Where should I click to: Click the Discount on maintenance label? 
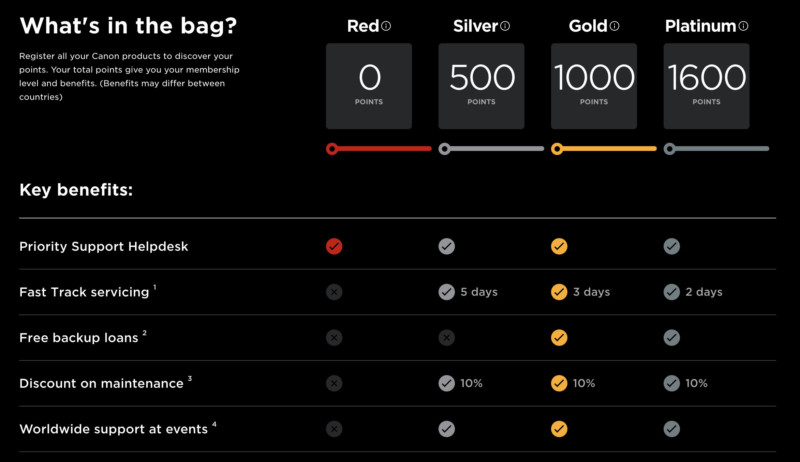pos(101,383)
